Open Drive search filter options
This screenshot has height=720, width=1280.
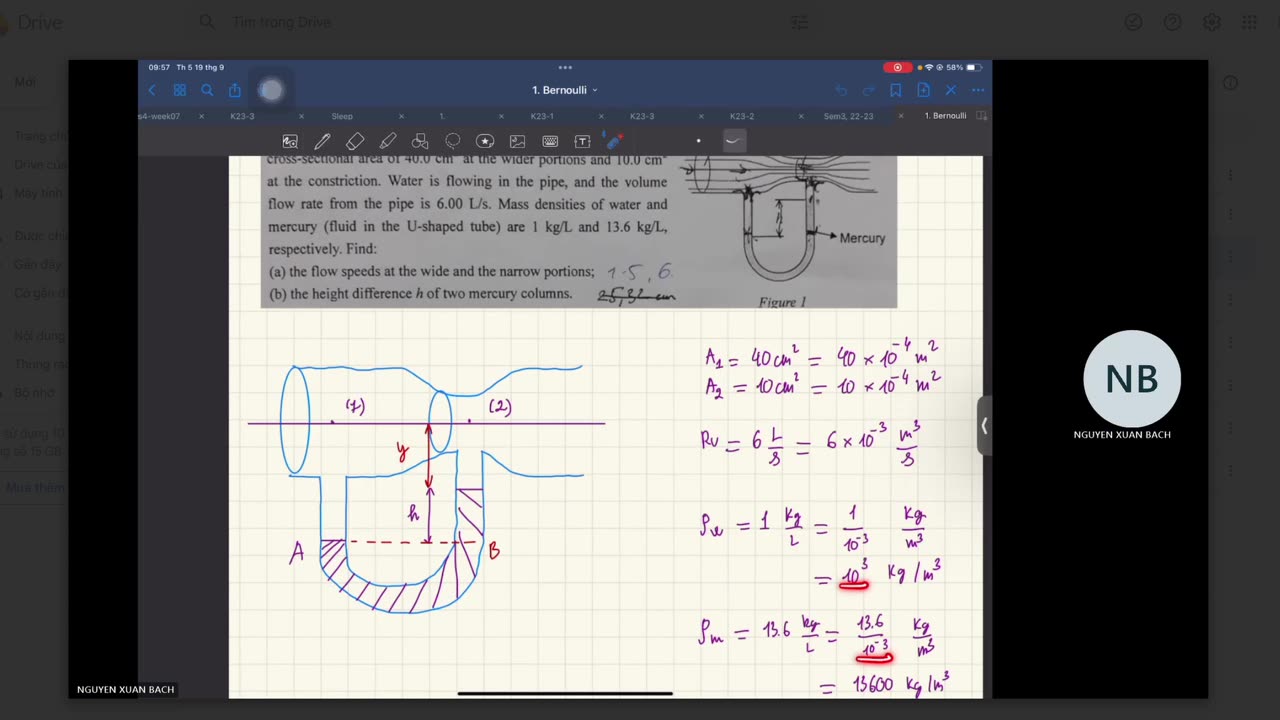click(x=799, y=22)
